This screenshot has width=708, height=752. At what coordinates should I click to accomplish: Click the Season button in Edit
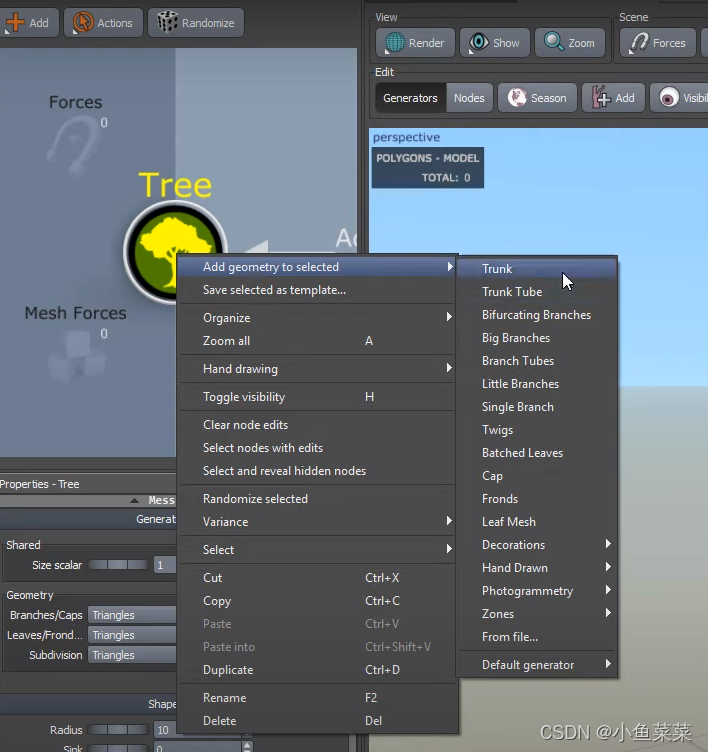[537, 98]
